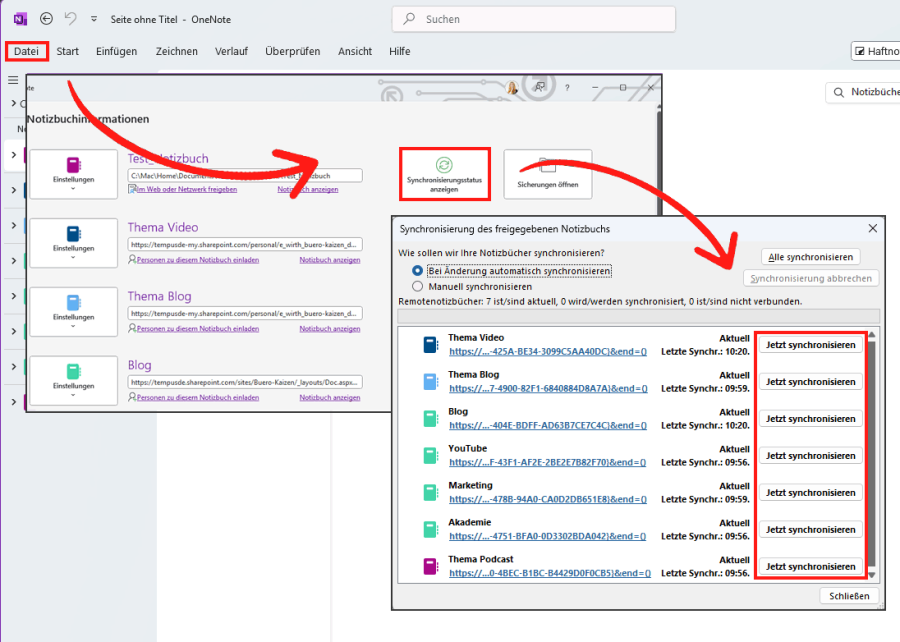Click the Back arrow in title bar
The image size is (900, 642).
coord(46,19)
